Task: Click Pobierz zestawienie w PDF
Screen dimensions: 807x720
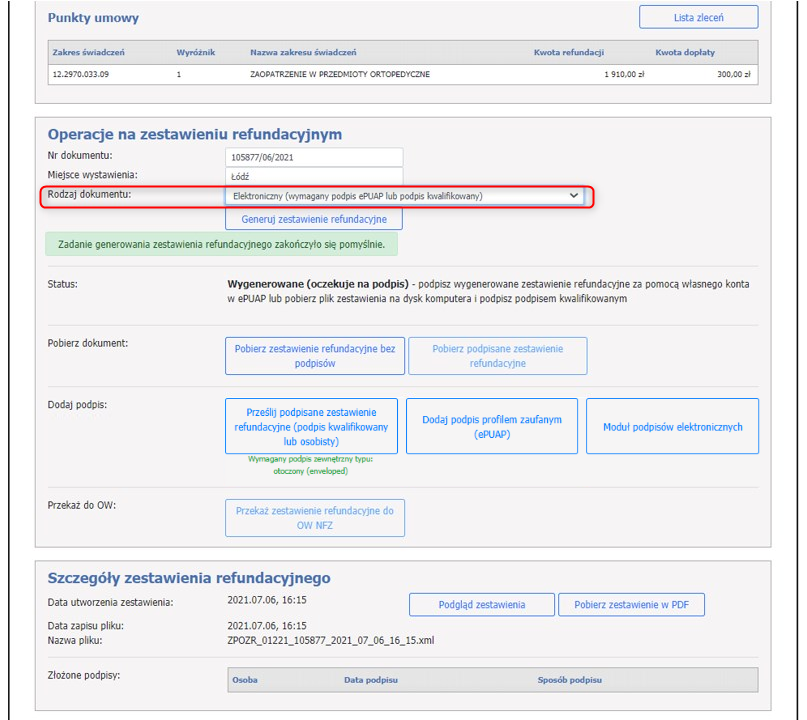Action: point(631,605)
